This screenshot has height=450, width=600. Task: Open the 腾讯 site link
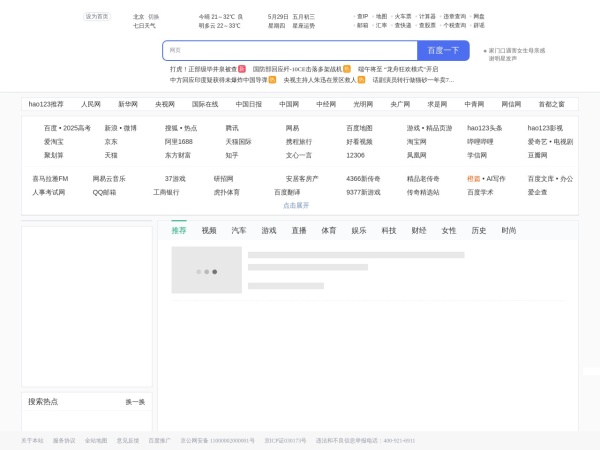pyautogui.click(x=232, y=128)
